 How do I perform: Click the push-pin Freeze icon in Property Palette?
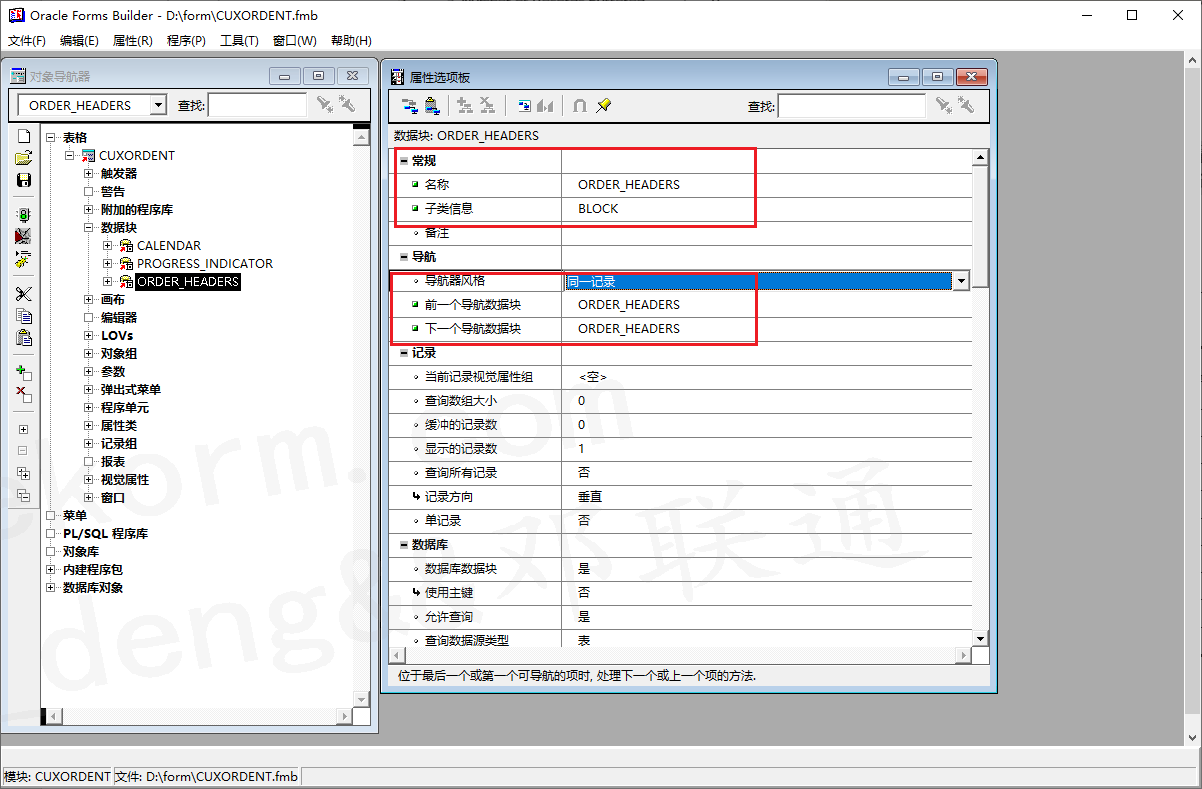(603, 105)
